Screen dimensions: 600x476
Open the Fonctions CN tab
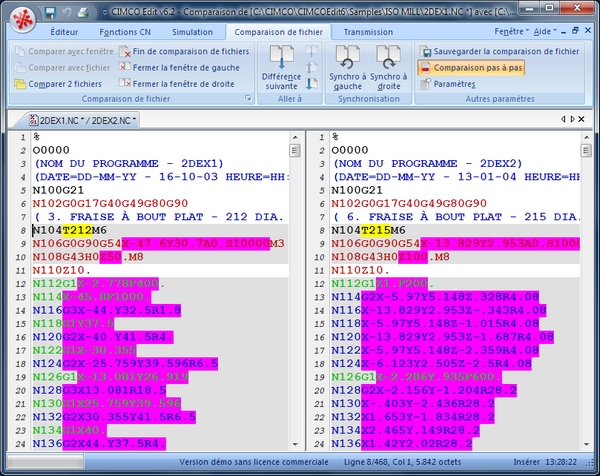(x=125, y=32)
